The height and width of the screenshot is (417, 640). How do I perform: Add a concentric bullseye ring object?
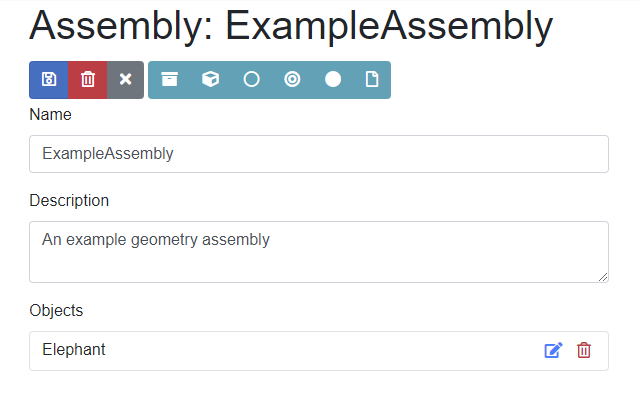tap(292, 80)
